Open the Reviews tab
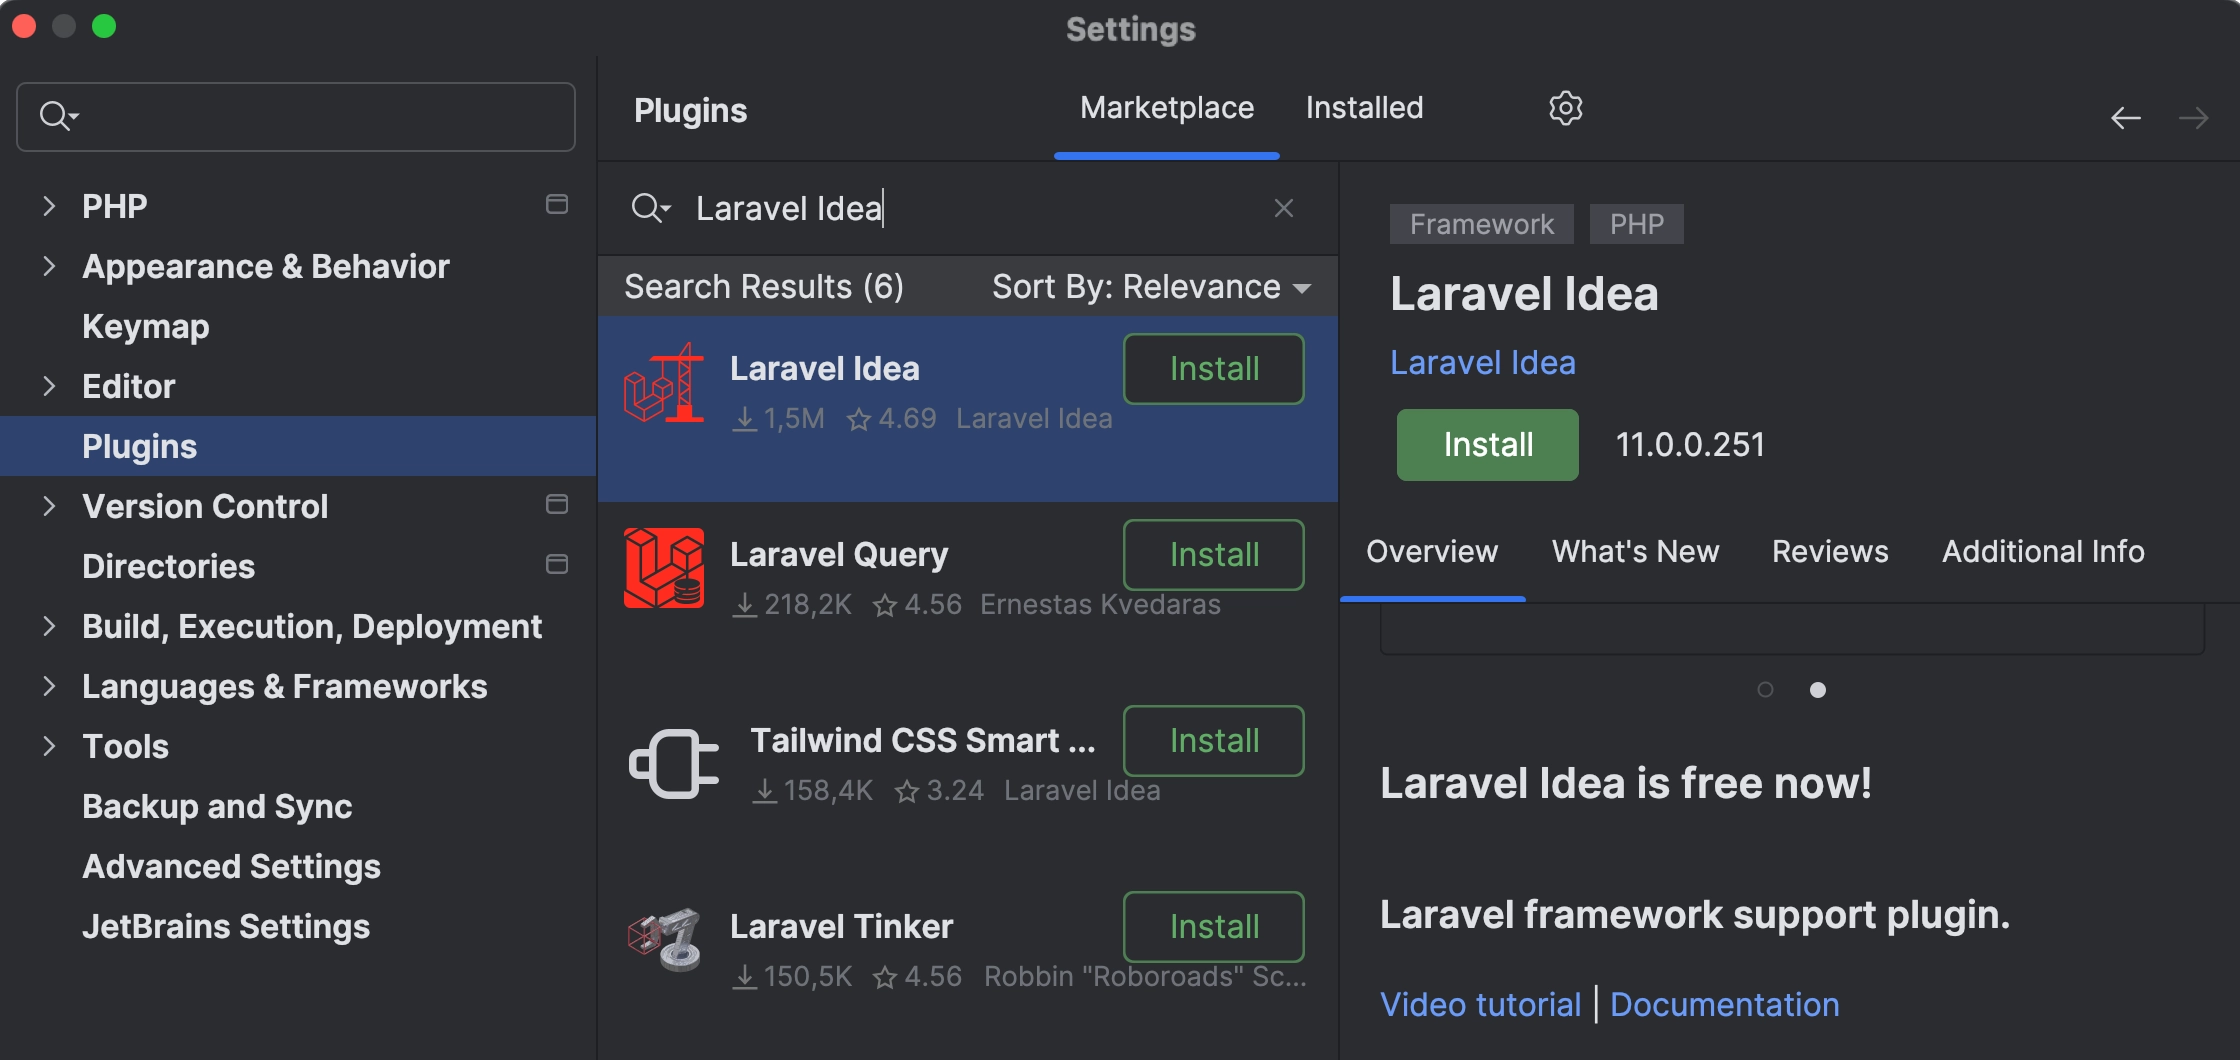The width and height of the screenshot is (2240, 1060). click(1830, 552)
